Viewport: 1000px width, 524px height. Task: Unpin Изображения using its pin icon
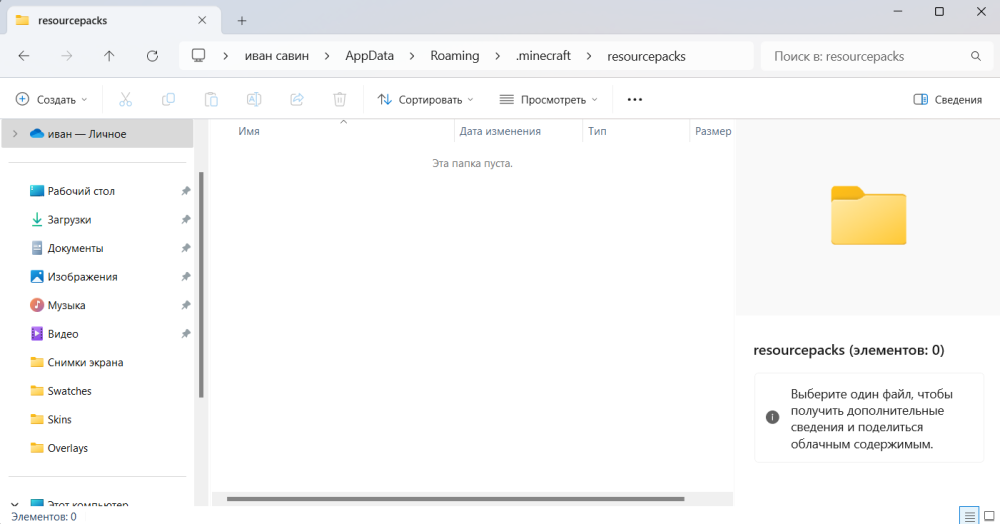(186, 277)
